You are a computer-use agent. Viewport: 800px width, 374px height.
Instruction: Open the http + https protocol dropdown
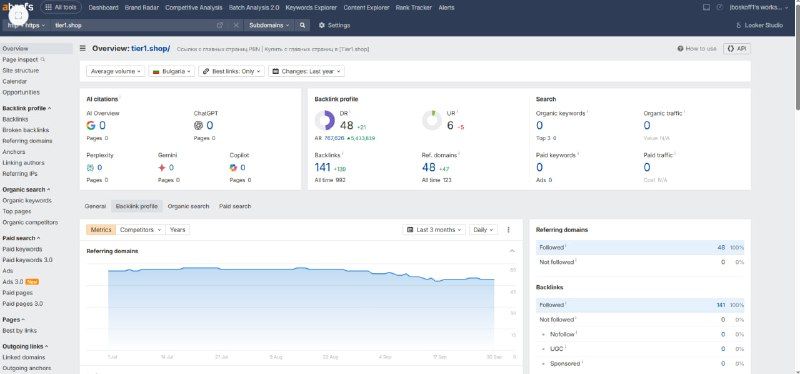(26, 25)
